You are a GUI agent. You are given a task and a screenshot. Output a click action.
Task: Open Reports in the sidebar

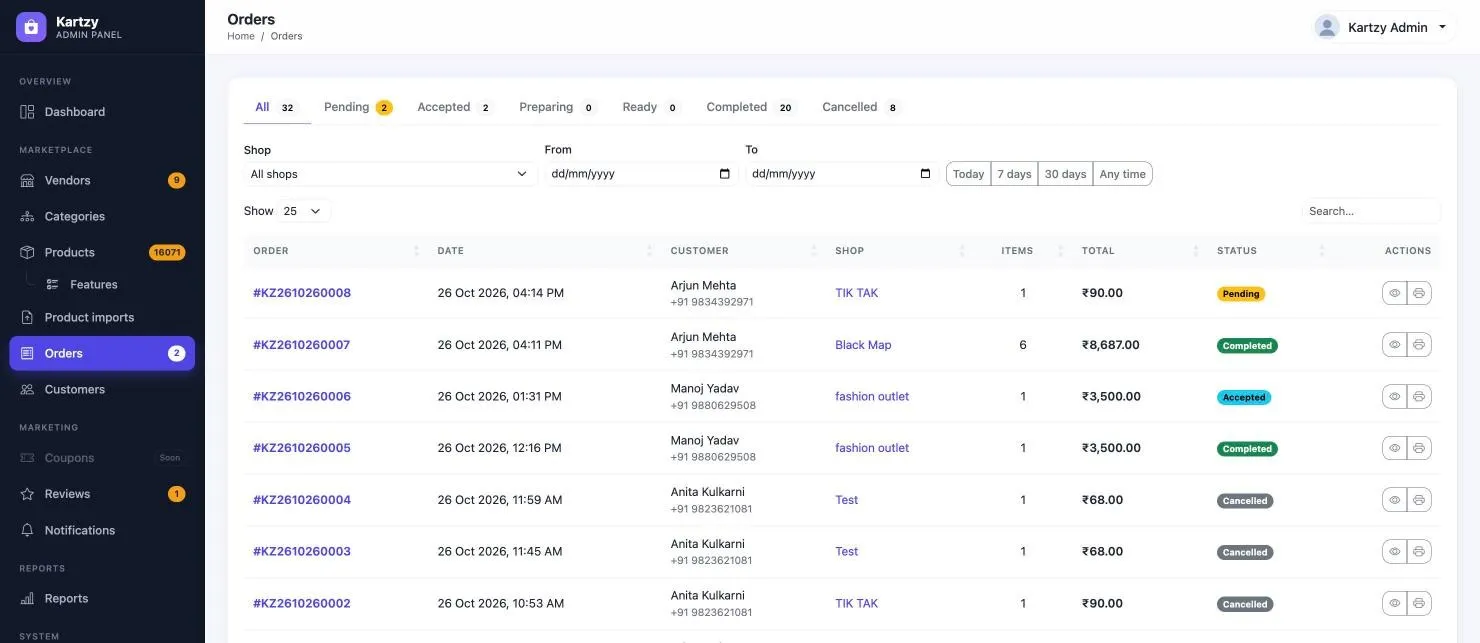pyautogui.click(x=102, y=598)
